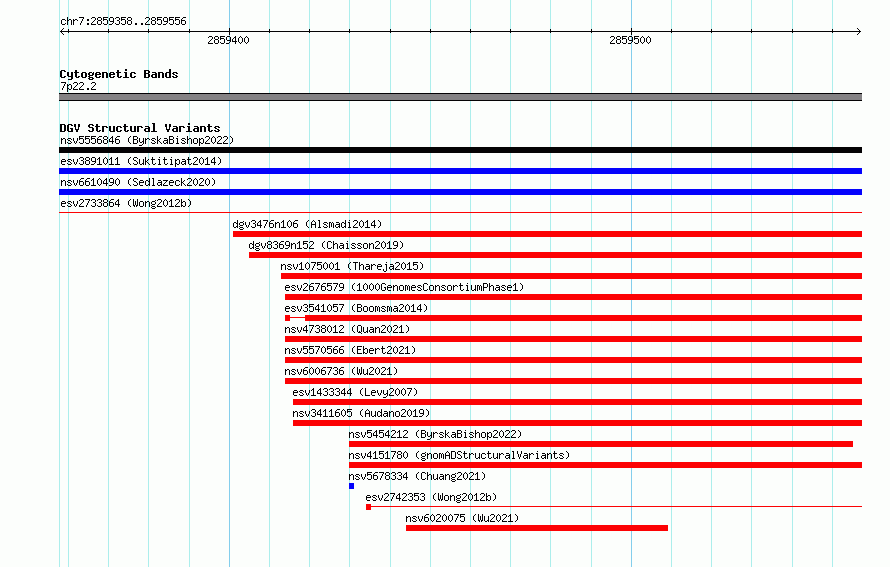Select the red nsv6020075 variant bar
The image size is (890, 567).
(x=537, y=528)
